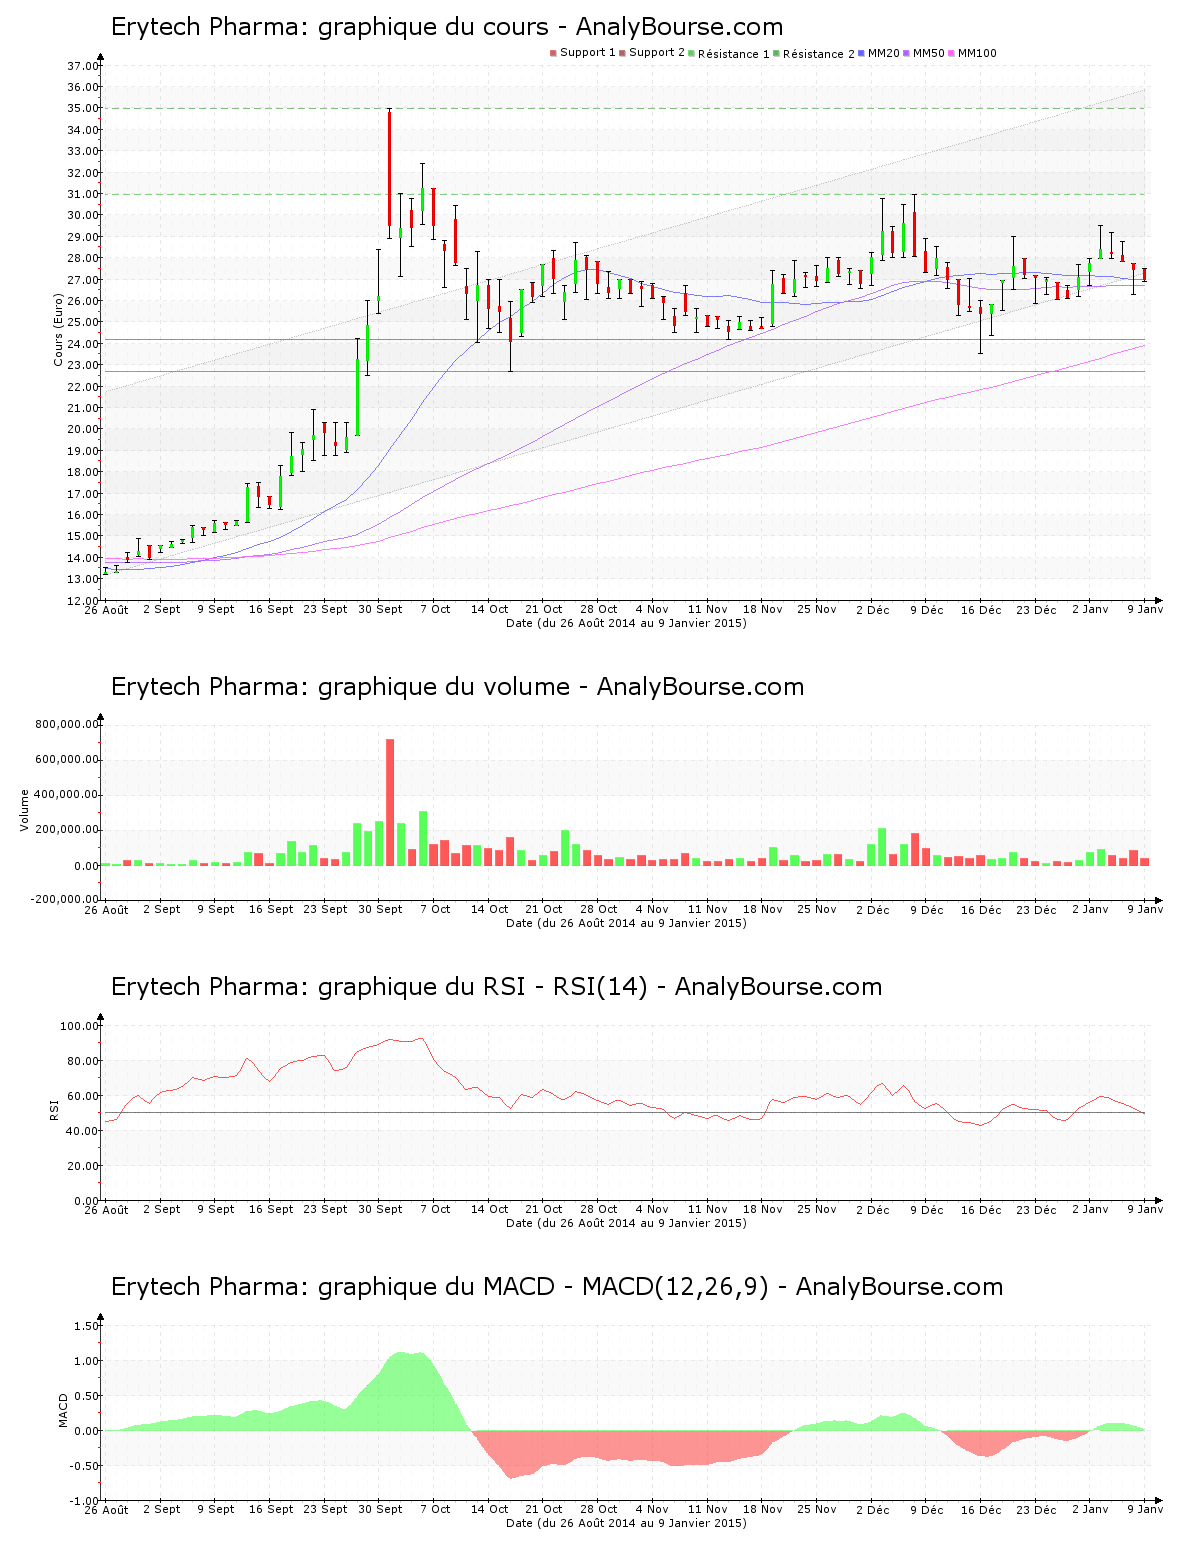
Task: Click '30 Sept' date on price chart axis
Action: coord(381,609)
